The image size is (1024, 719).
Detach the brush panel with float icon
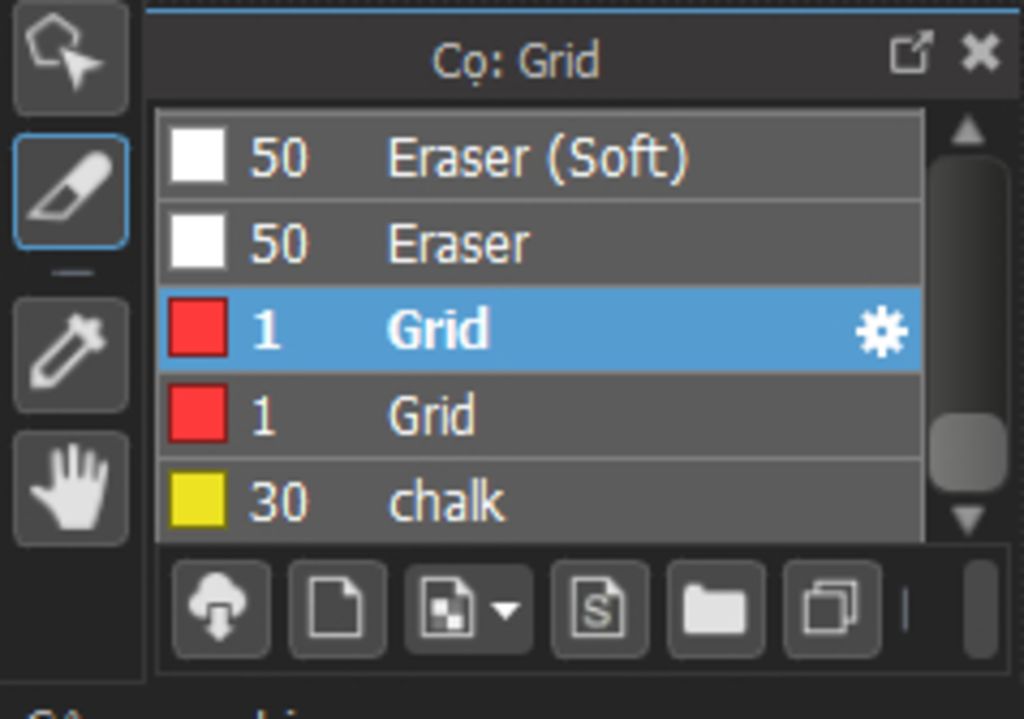tap(910, 53)
